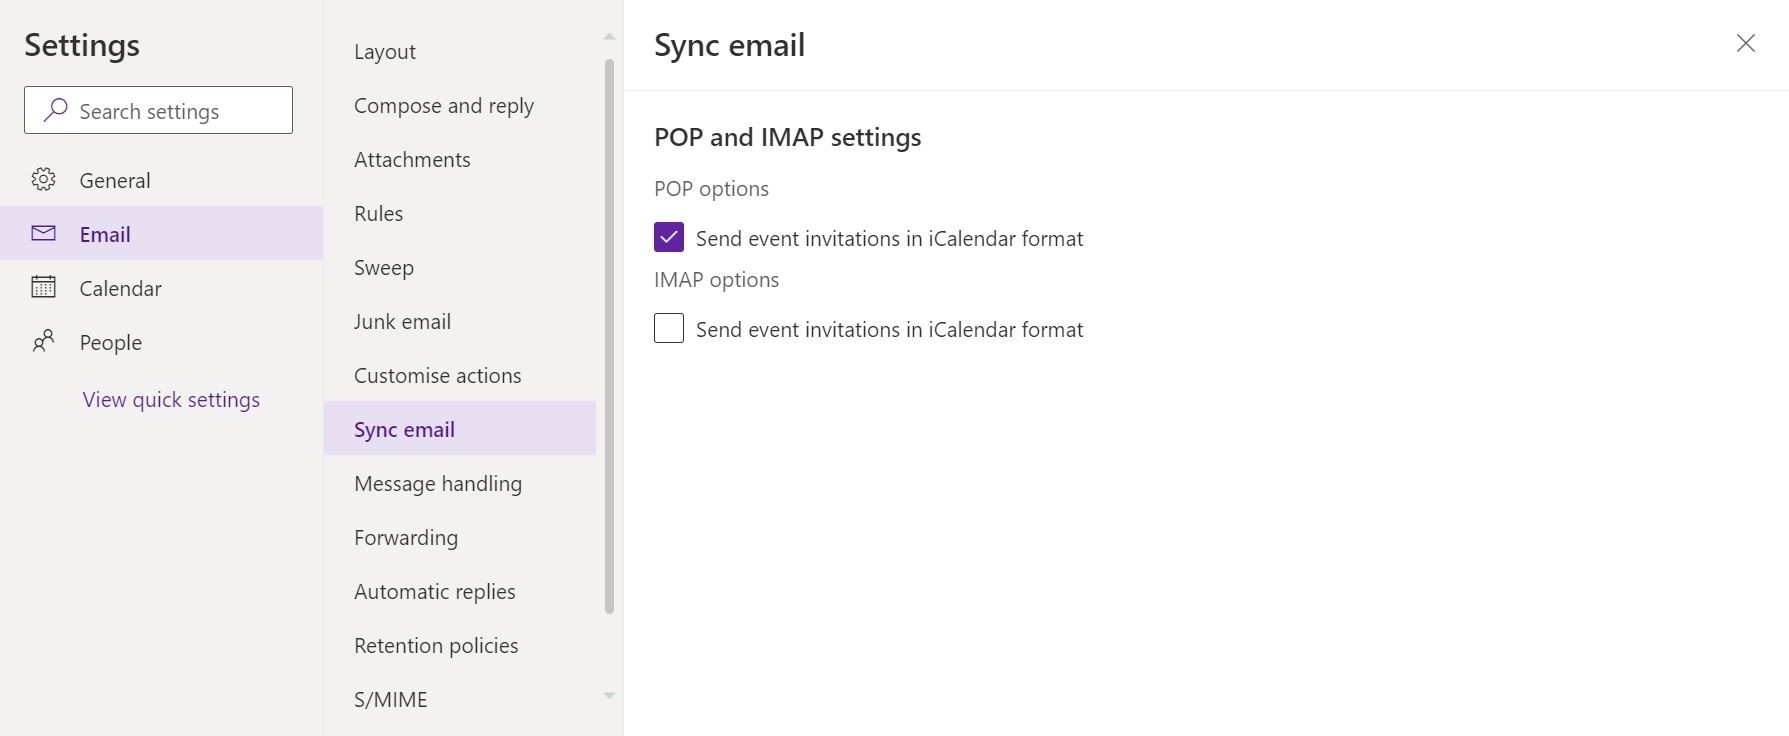Open the S/MIME settings page
The image size is (1789, 736).
[x=391, y=700]
